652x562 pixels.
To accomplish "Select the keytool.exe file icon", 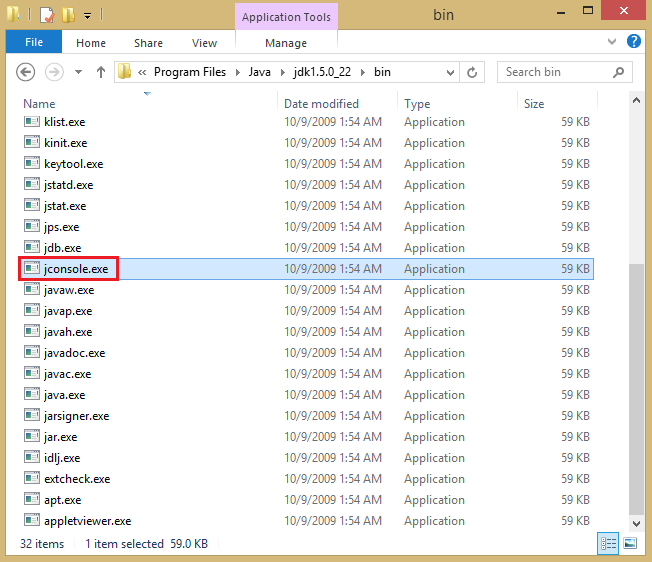I will click(x=32, y=163).
